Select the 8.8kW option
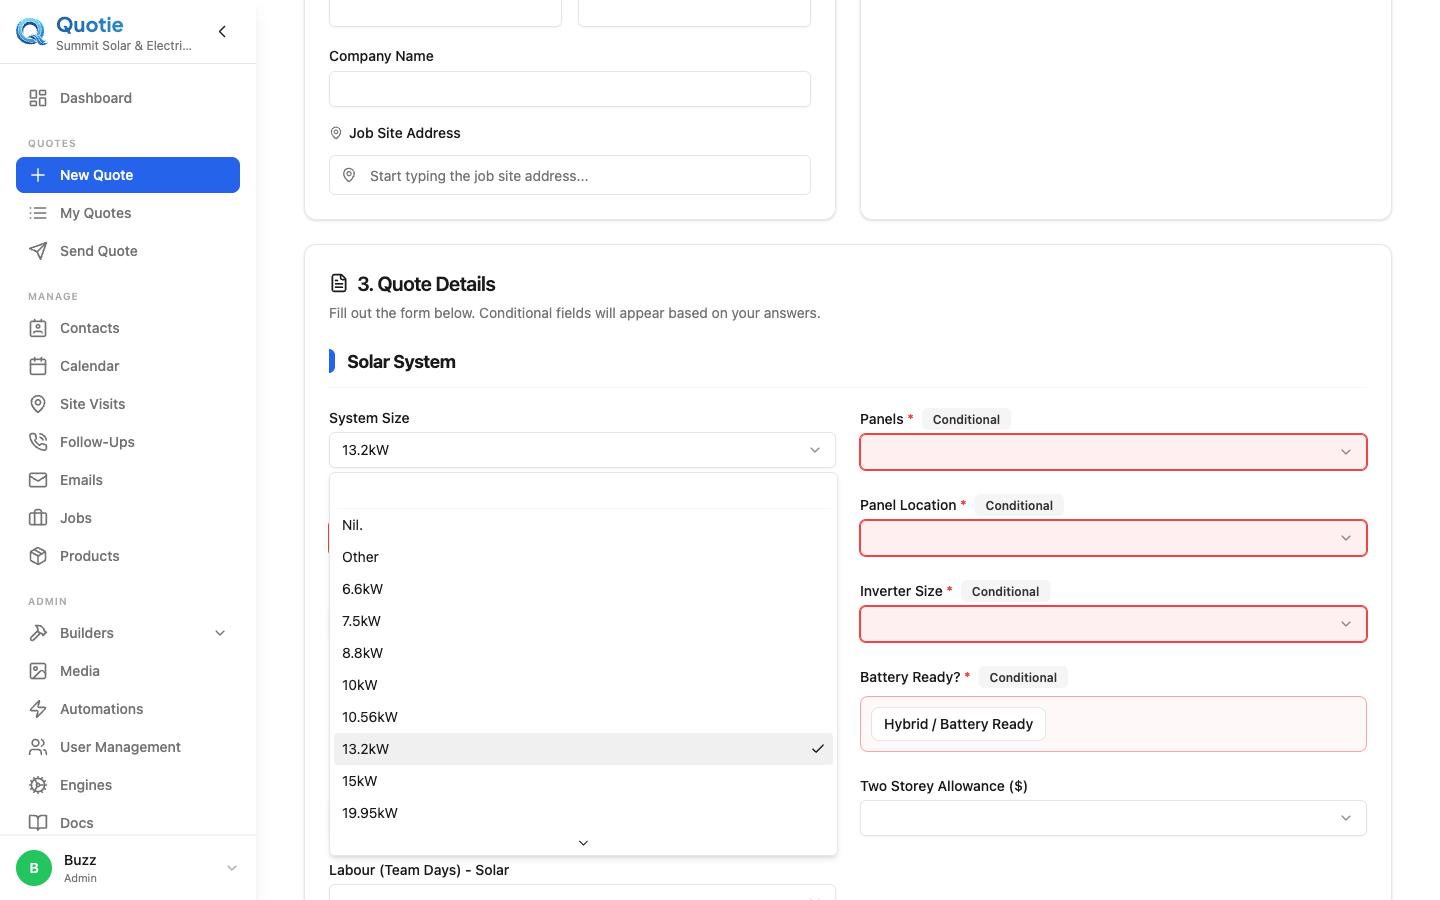Screen dimensions: 1440x900 click(x=583, y=653)
